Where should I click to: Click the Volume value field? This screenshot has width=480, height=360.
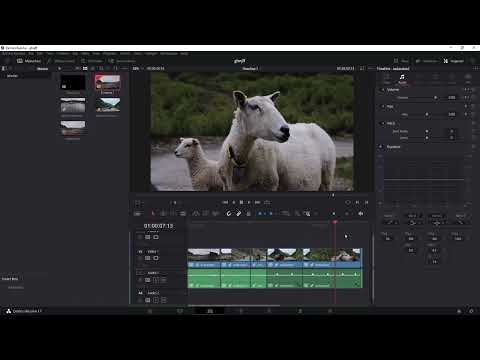pyautogui.click(x=452, y=98)
